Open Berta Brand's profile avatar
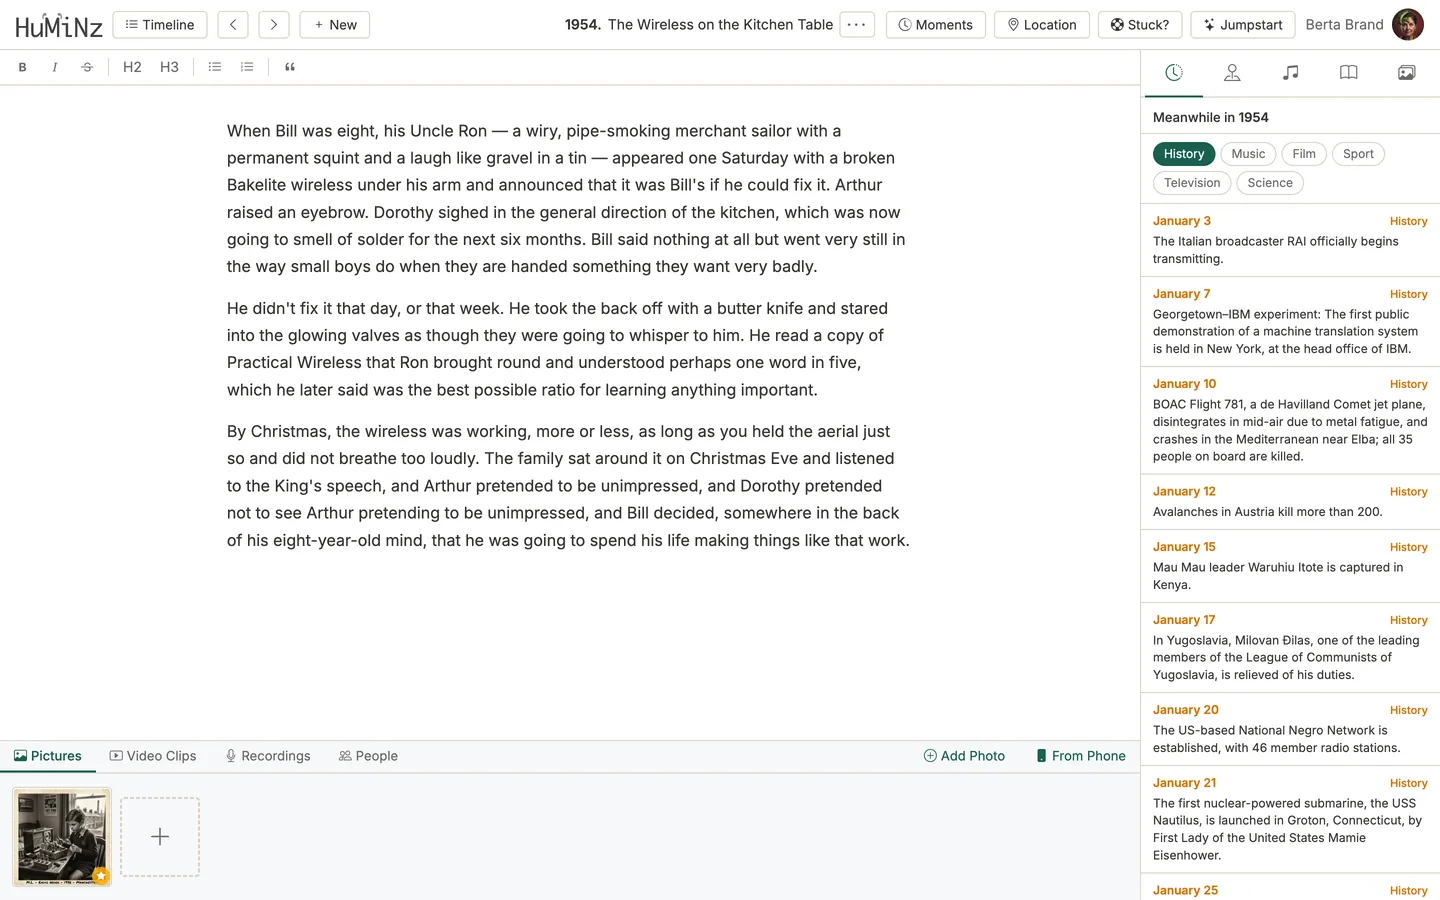This screenshot has width=1440, height=900. point(1408,25)
